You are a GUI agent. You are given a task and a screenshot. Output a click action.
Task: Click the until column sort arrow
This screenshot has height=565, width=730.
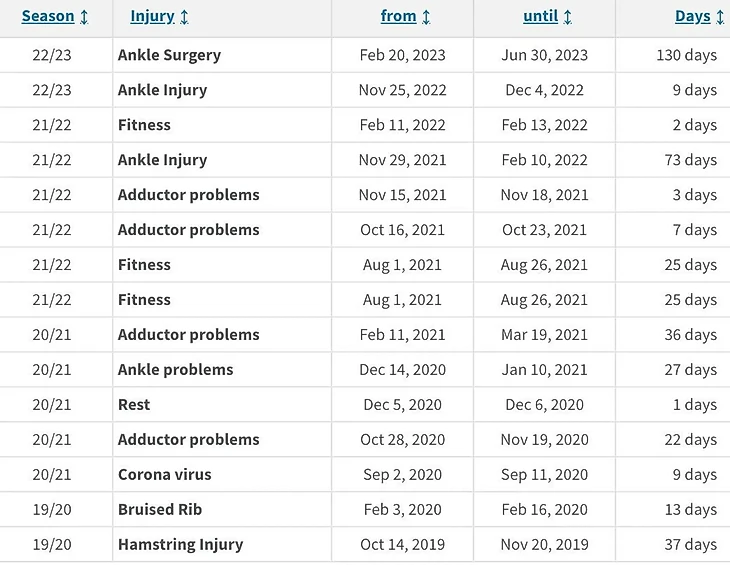[x=568, y=17]
